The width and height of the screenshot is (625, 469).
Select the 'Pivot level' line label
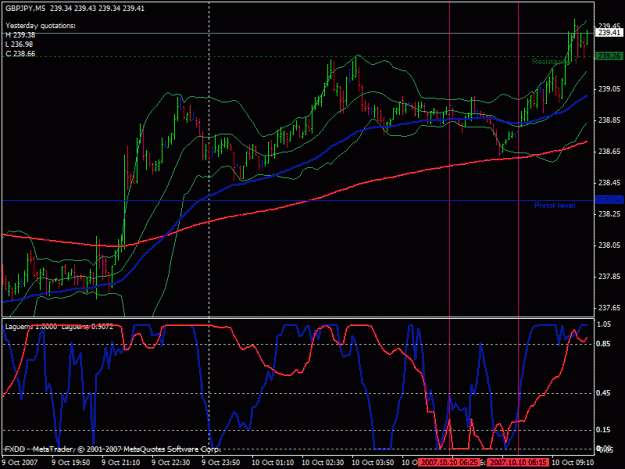tap(554, 205)
